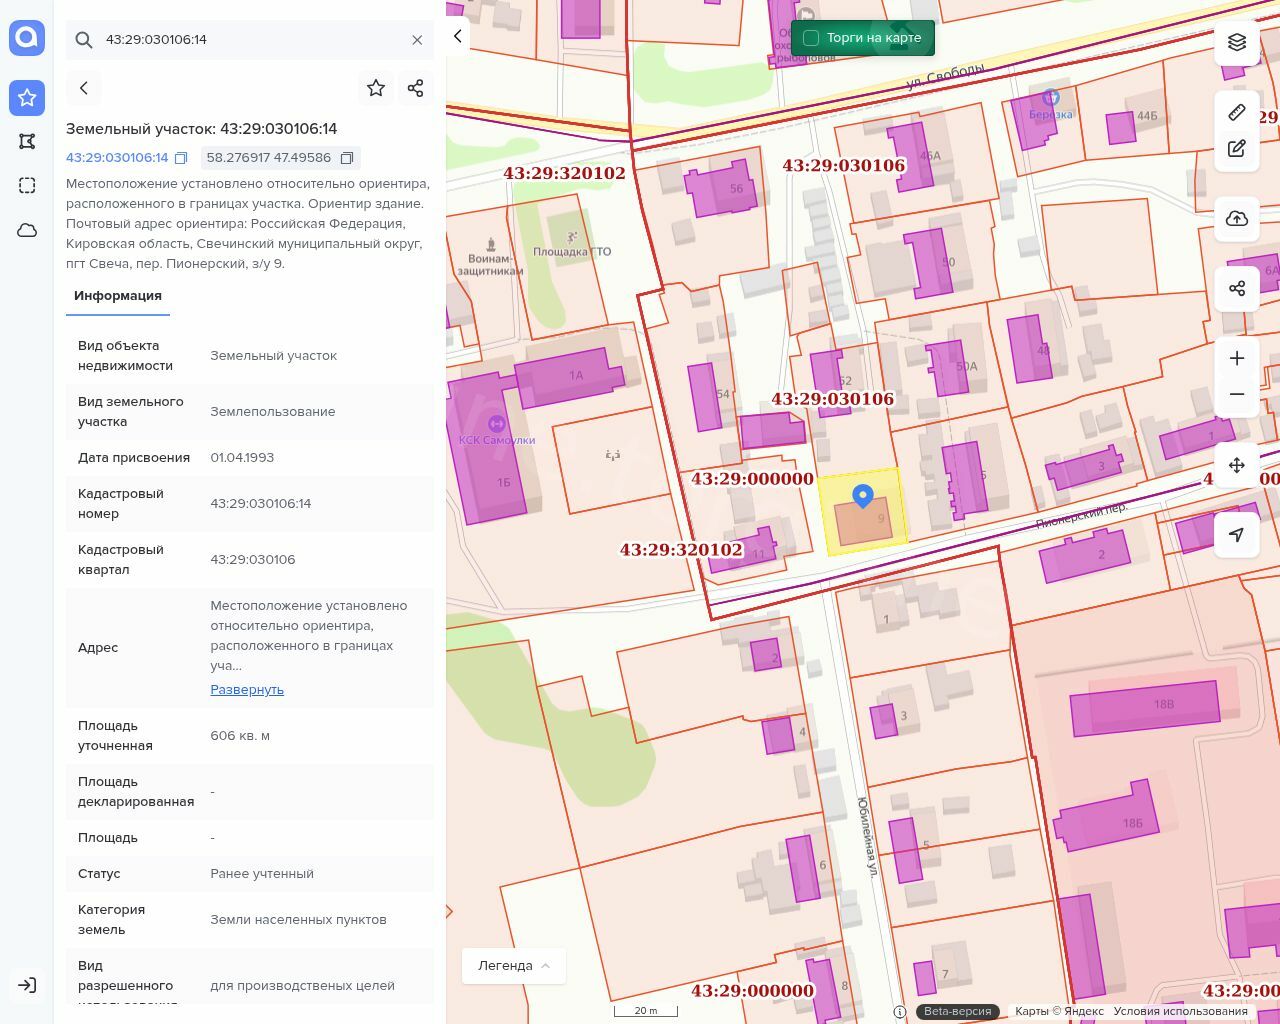Select the Информация tab
Screen dimensions: 1280x1024
[118, 296]
